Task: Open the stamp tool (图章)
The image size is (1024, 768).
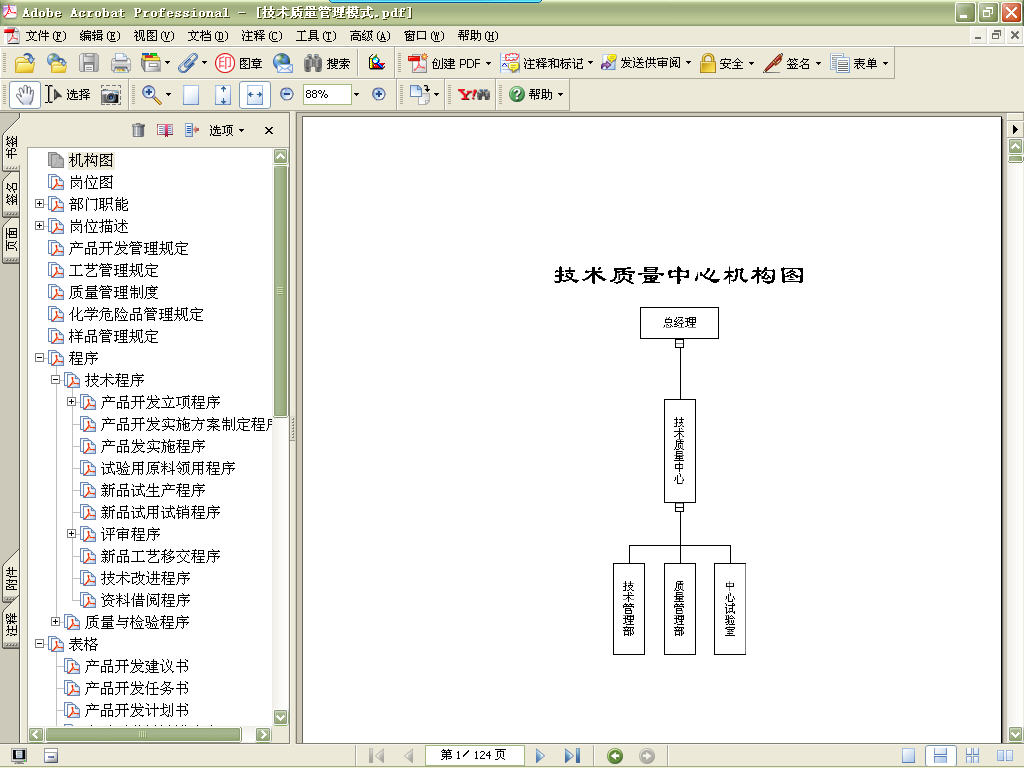Action: 239,63
